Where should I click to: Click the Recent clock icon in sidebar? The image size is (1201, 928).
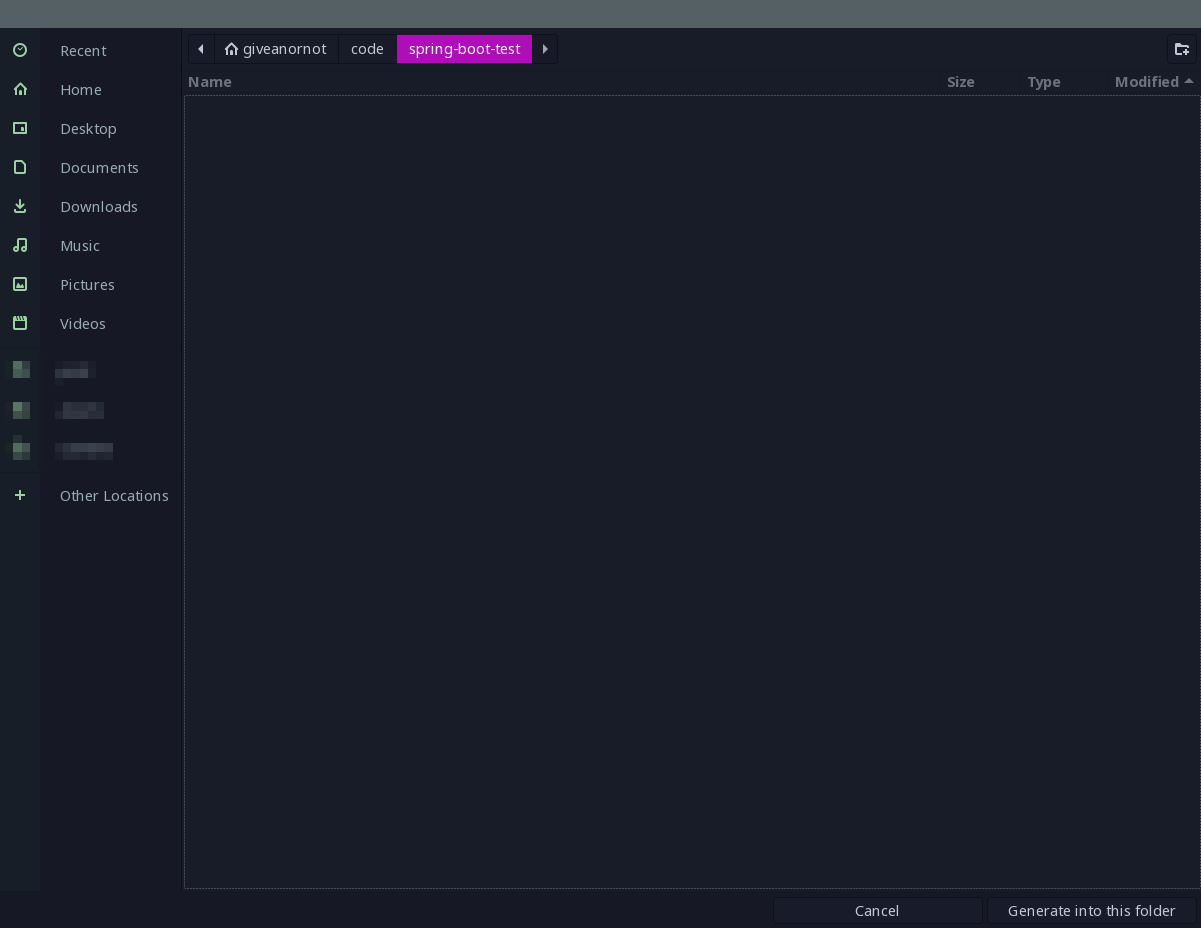[x=20, y=50]
